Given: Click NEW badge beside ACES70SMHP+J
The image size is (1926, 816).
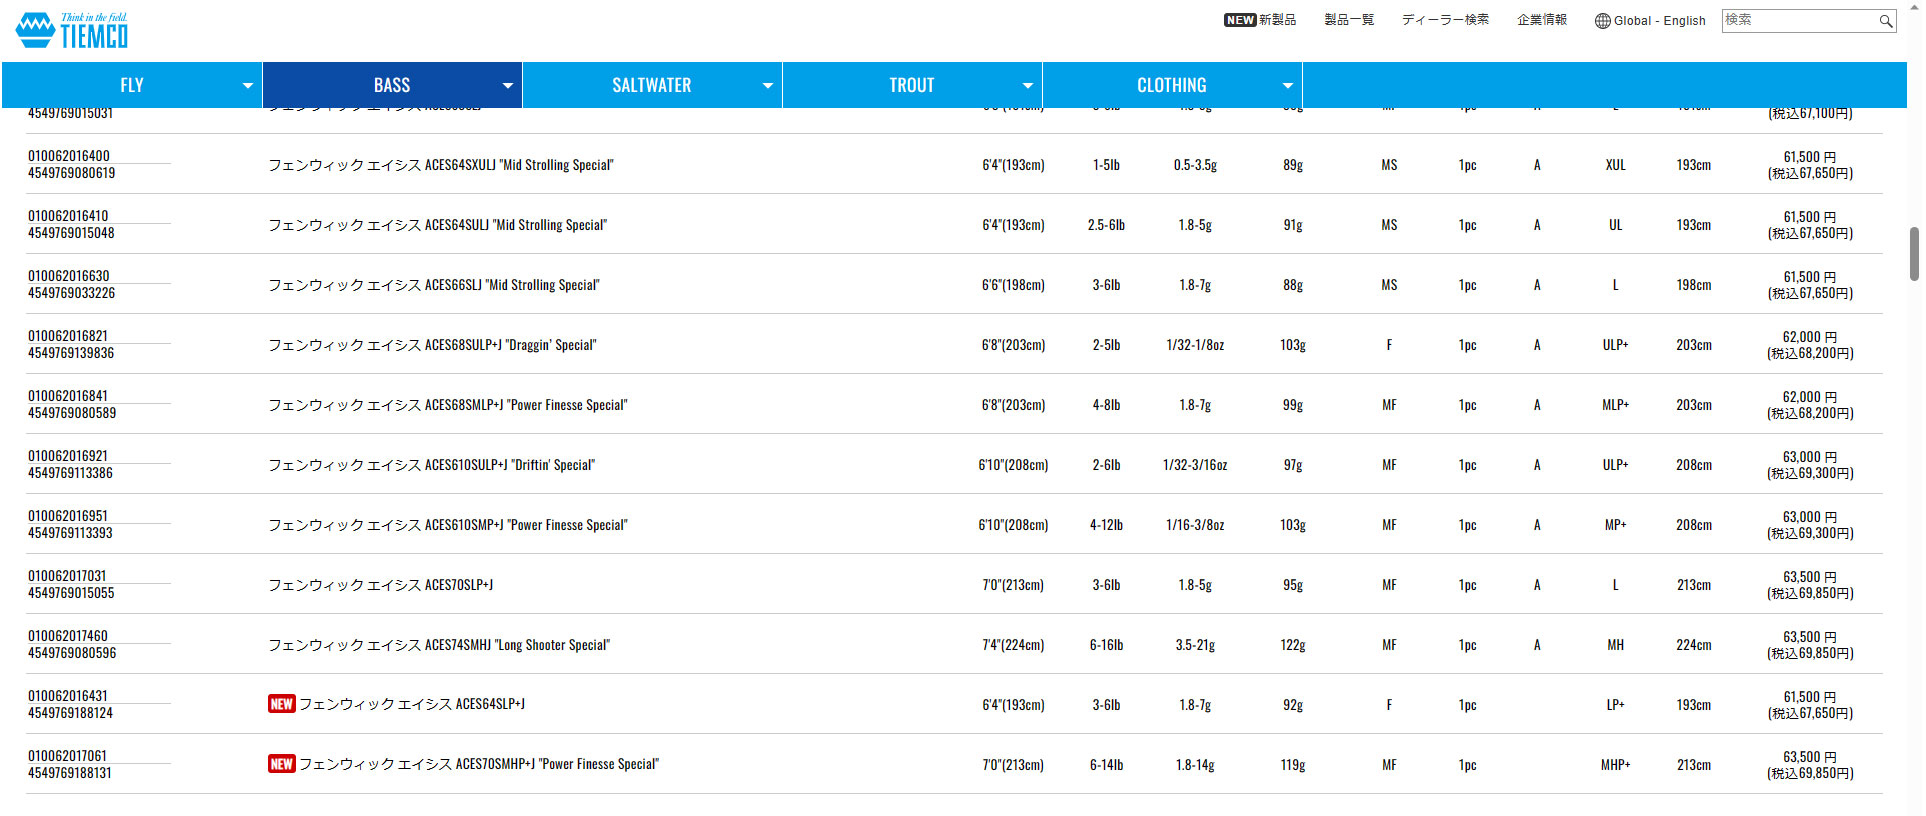Looking at the screenshot, I should click(282, 764).
